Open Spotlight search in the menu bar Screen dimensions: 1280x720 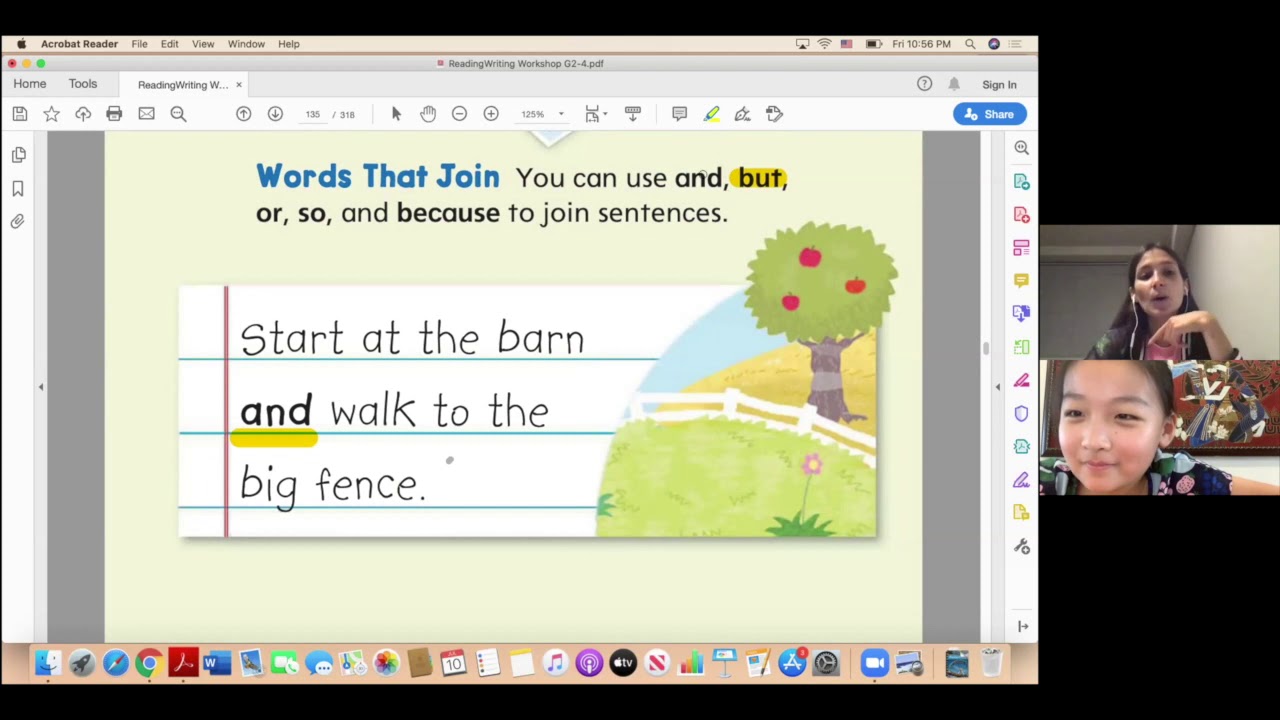(970, 44)
